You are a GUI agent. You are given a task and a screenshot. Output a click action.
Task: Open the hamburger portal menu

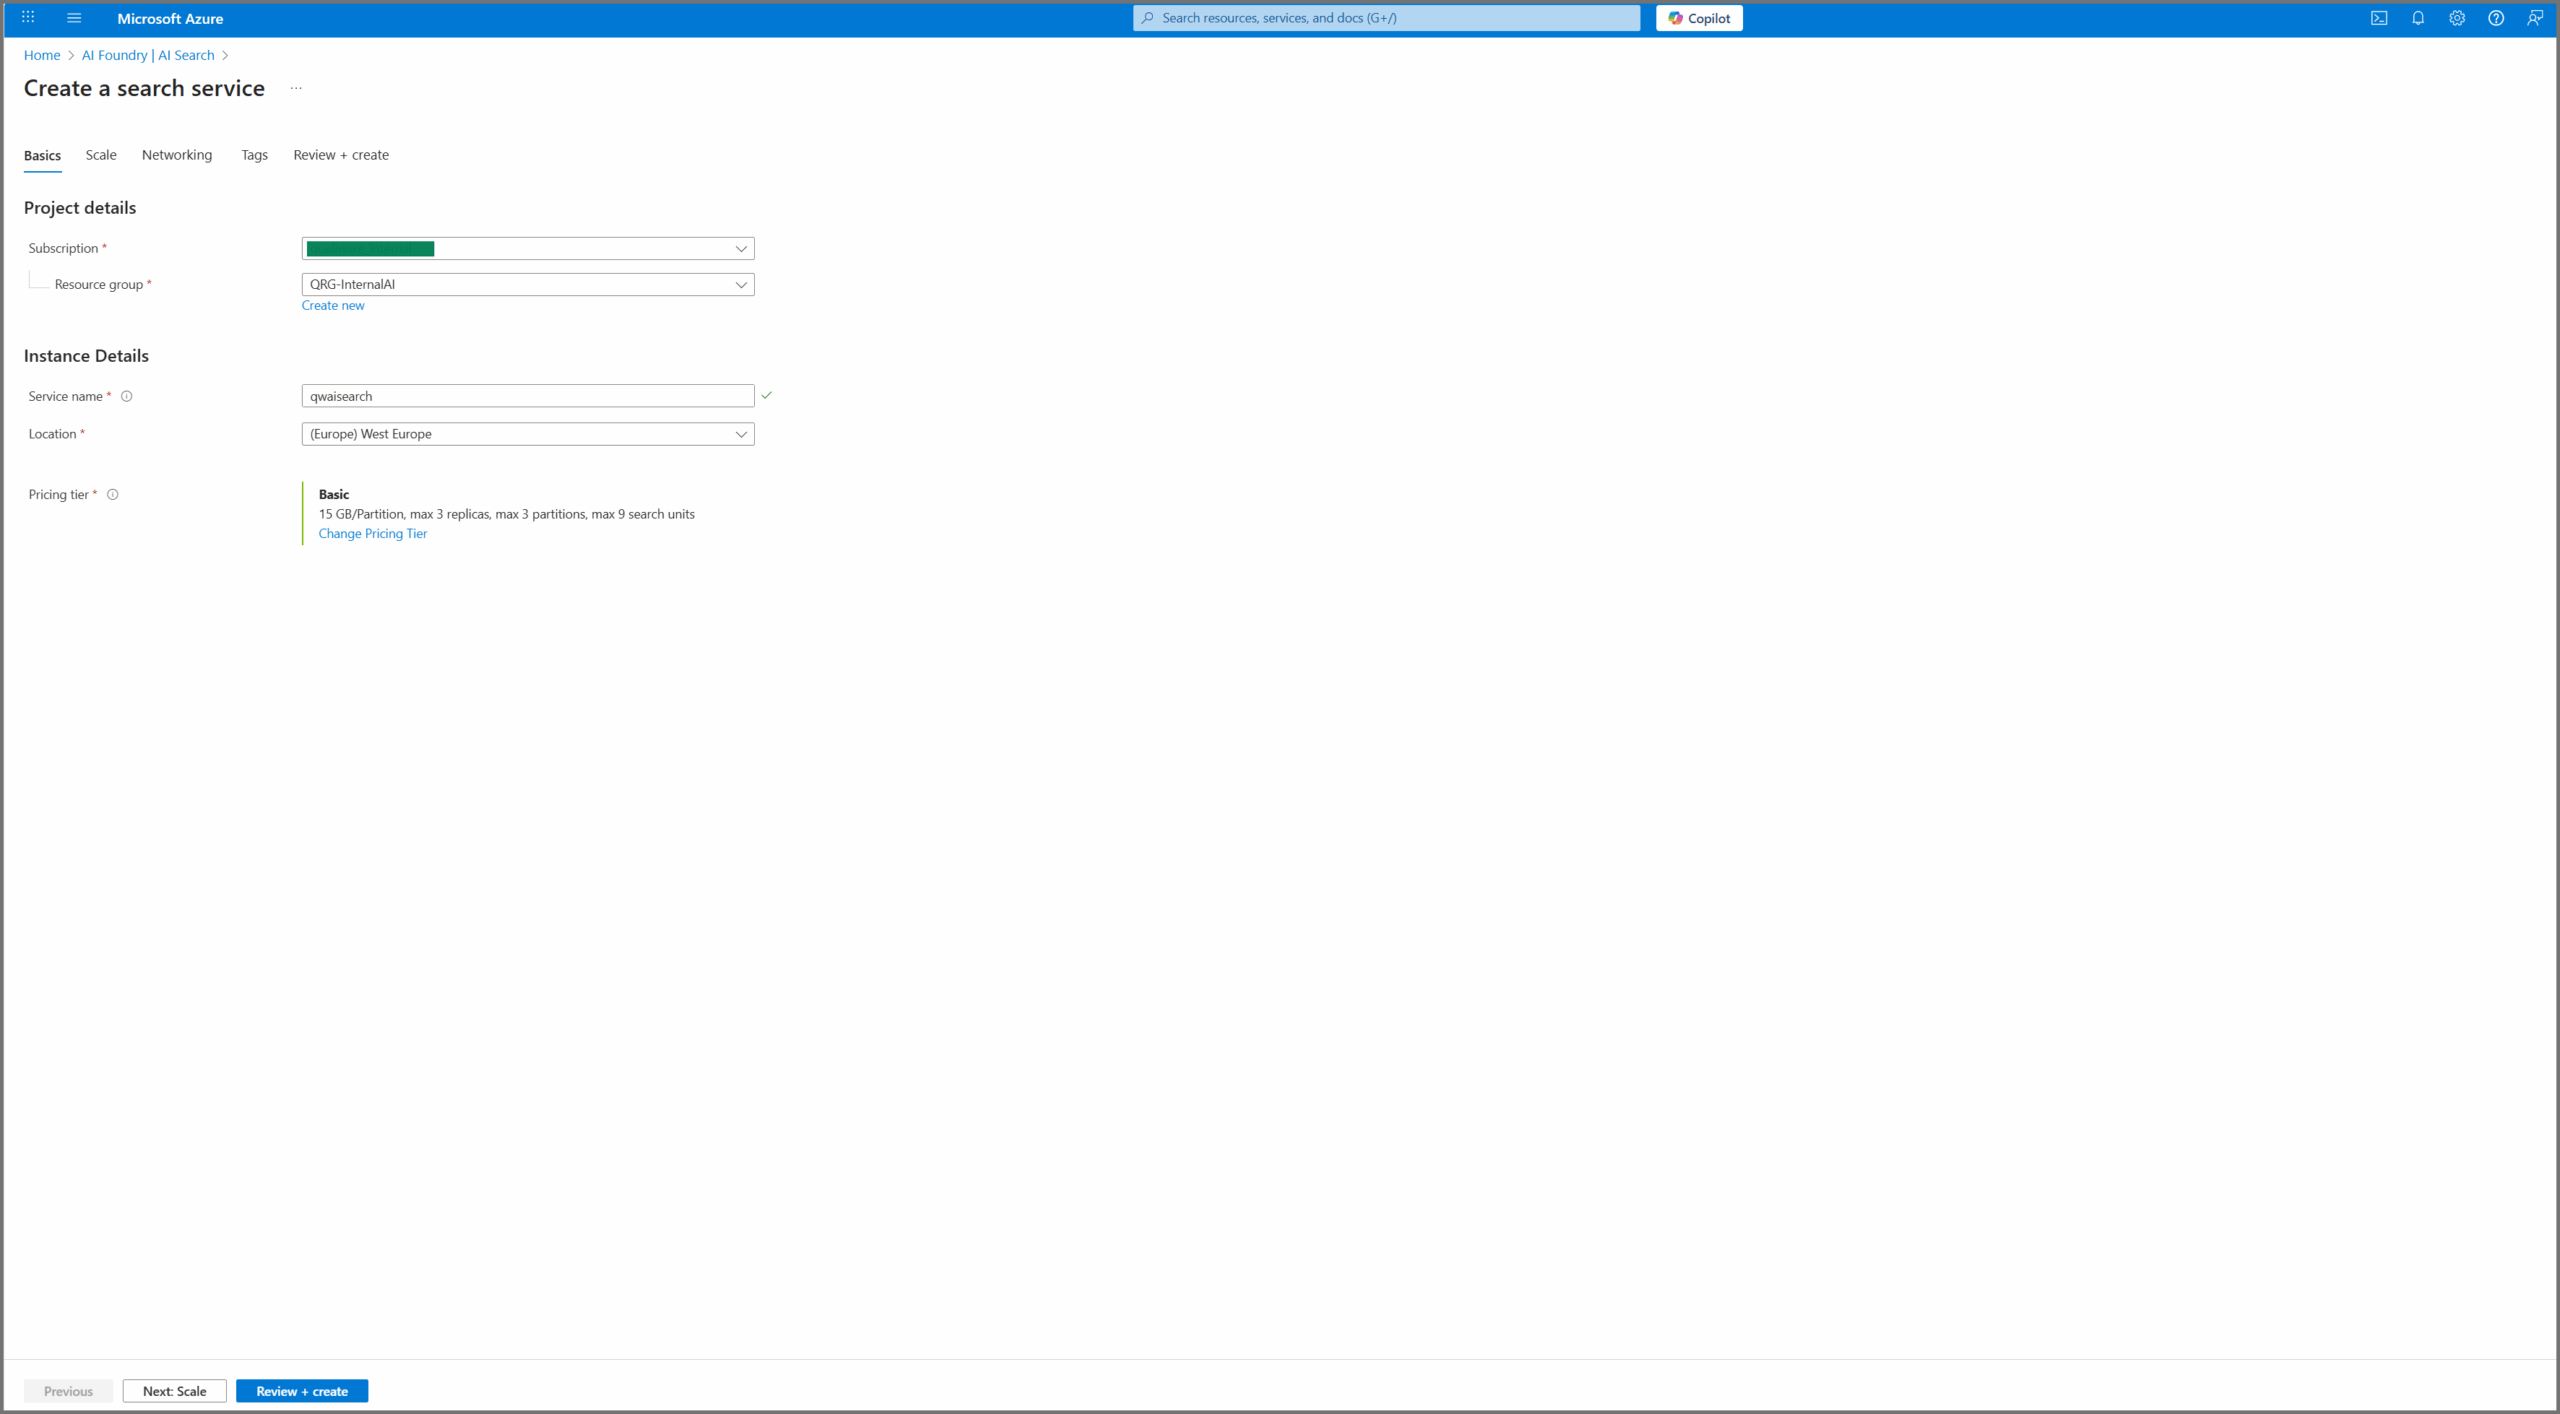click(x=74, y=18)
